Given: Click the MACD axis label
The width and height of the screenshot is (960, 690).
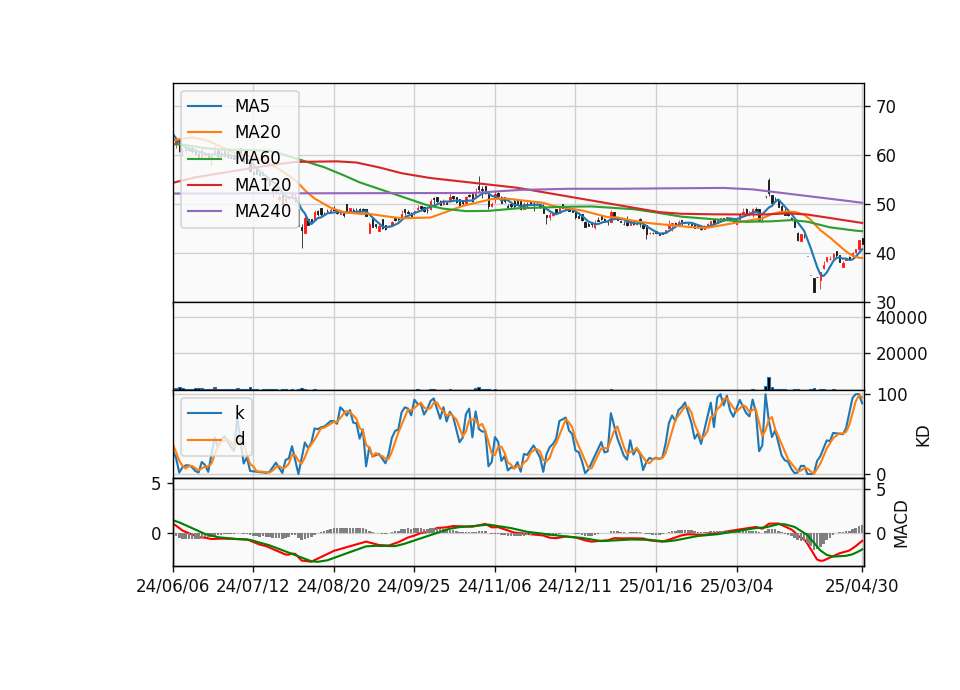Looking at the screenshot, I should click(900, 524).
